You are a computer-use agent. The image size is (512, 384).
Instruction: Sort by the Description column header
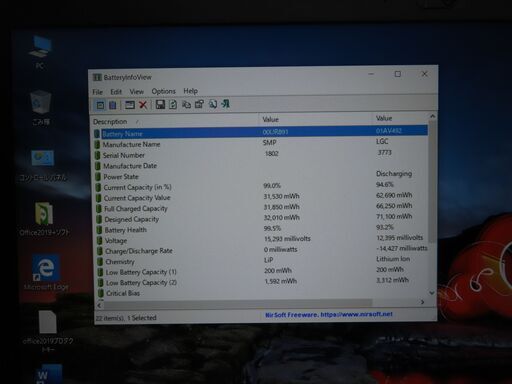pos(175,121)
